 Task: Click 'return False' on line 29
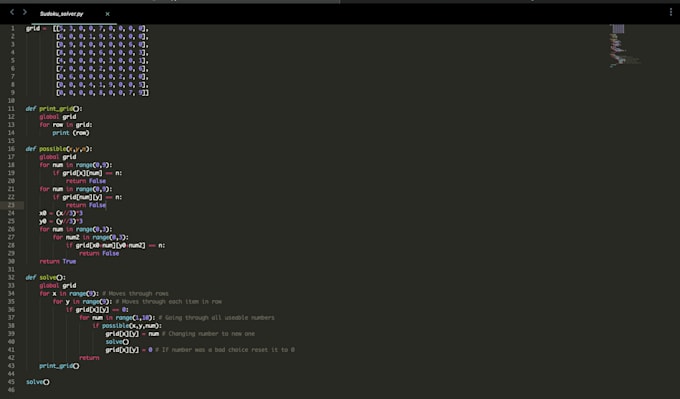click(99, 253)
